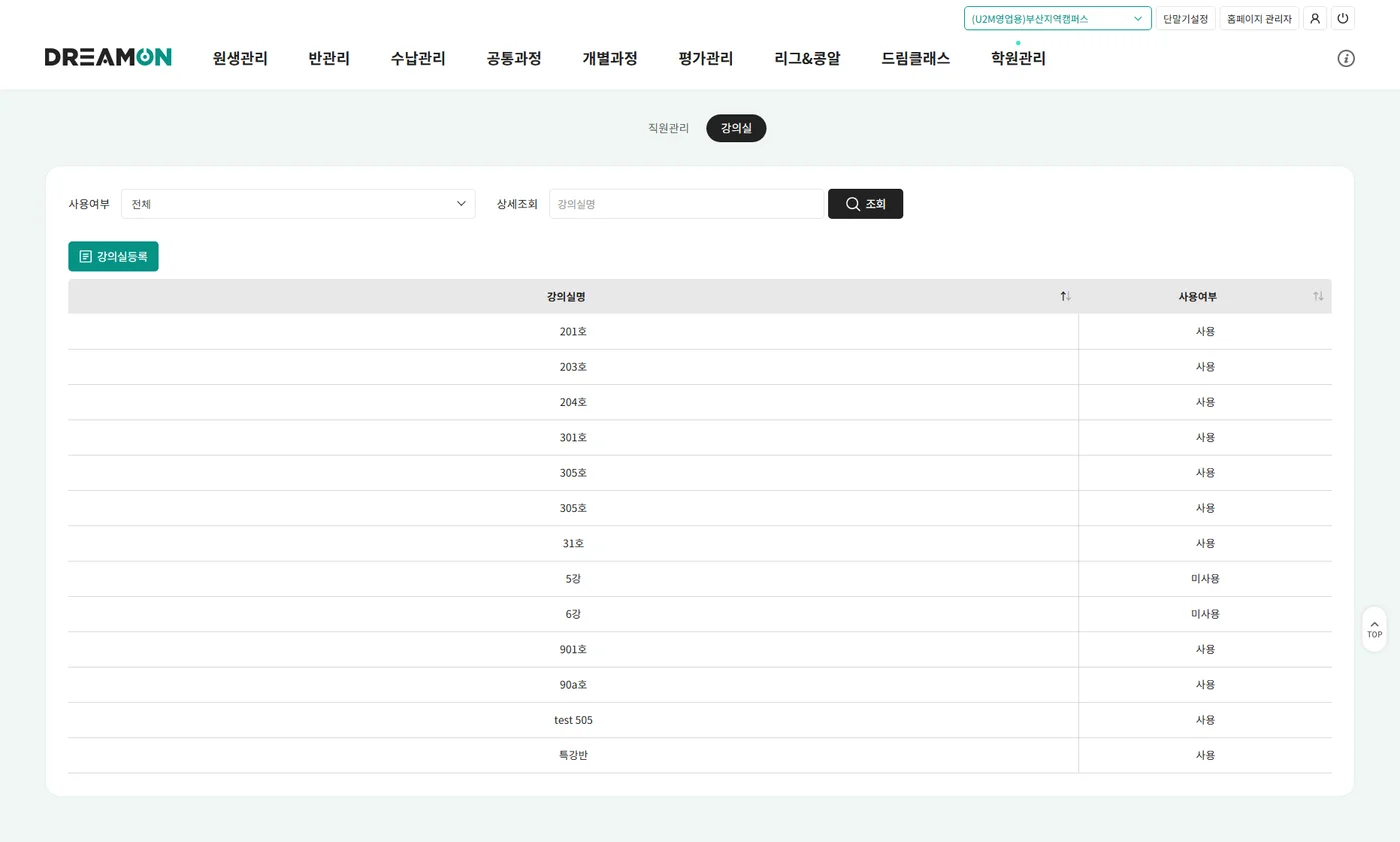Open the 수납관리 menu

(418, 58)
